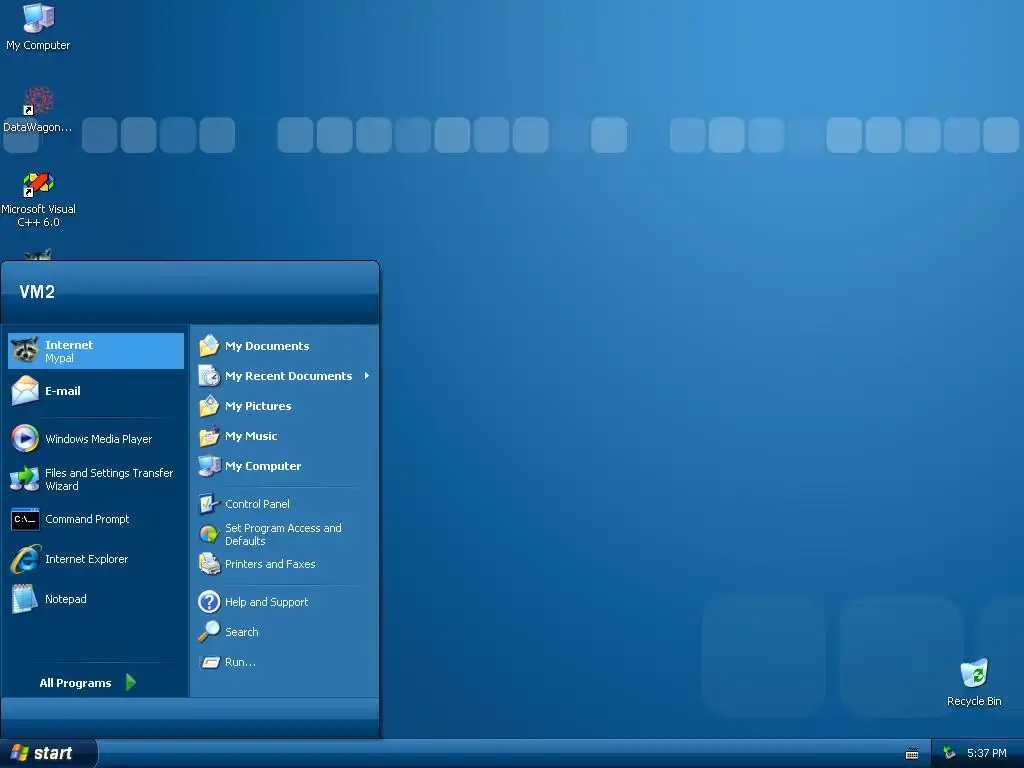Open Search from the Start menu
Viewport: 1024px width, 768px height.
pyautogui.click(x=285, y=632)
